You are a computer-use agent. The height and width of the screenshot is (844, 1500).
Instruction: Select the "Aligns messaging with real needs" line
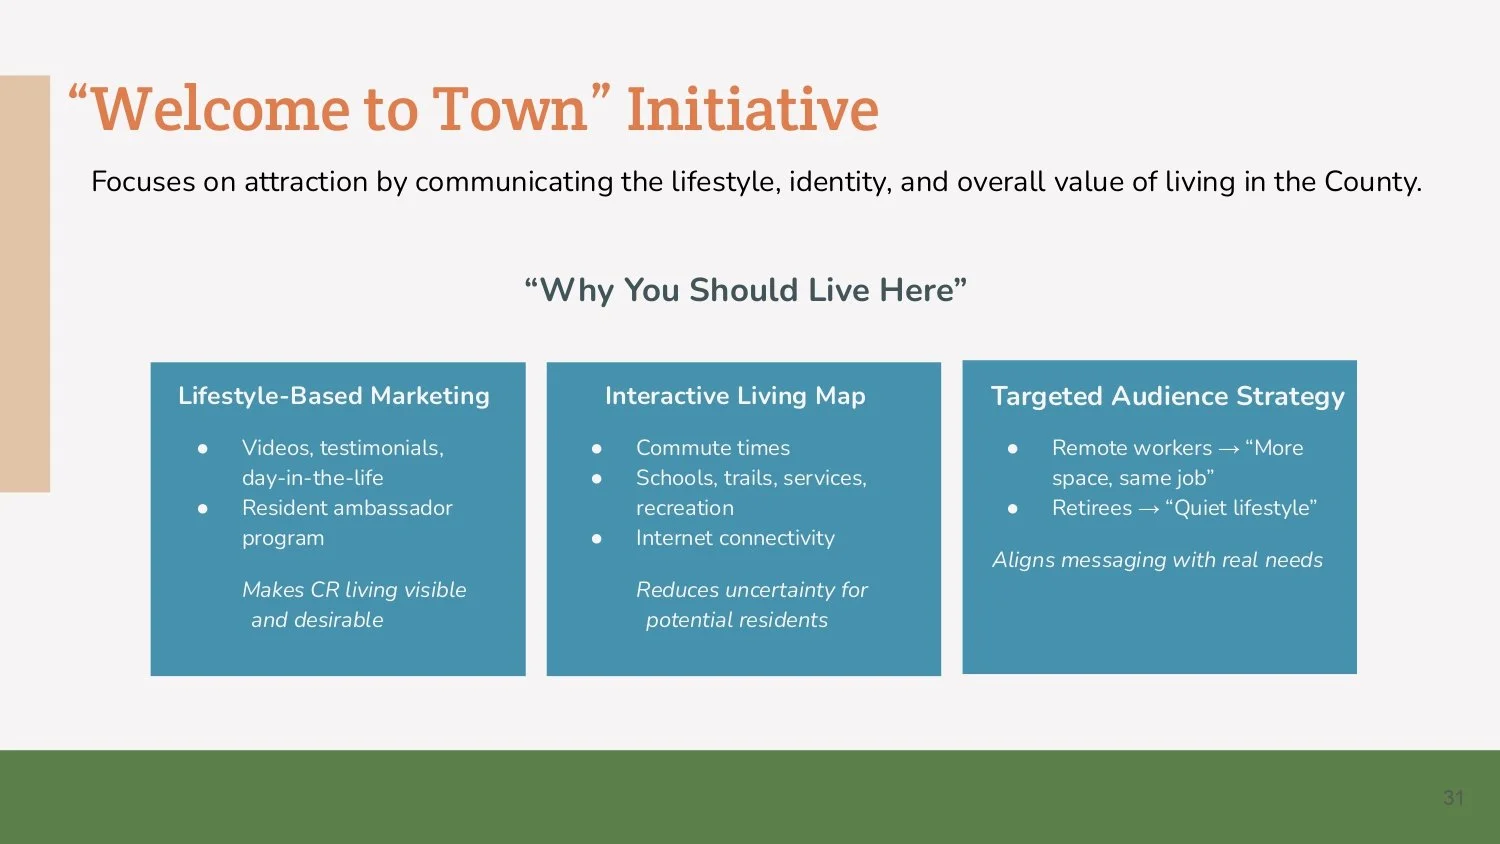[x=1158, y=560]
